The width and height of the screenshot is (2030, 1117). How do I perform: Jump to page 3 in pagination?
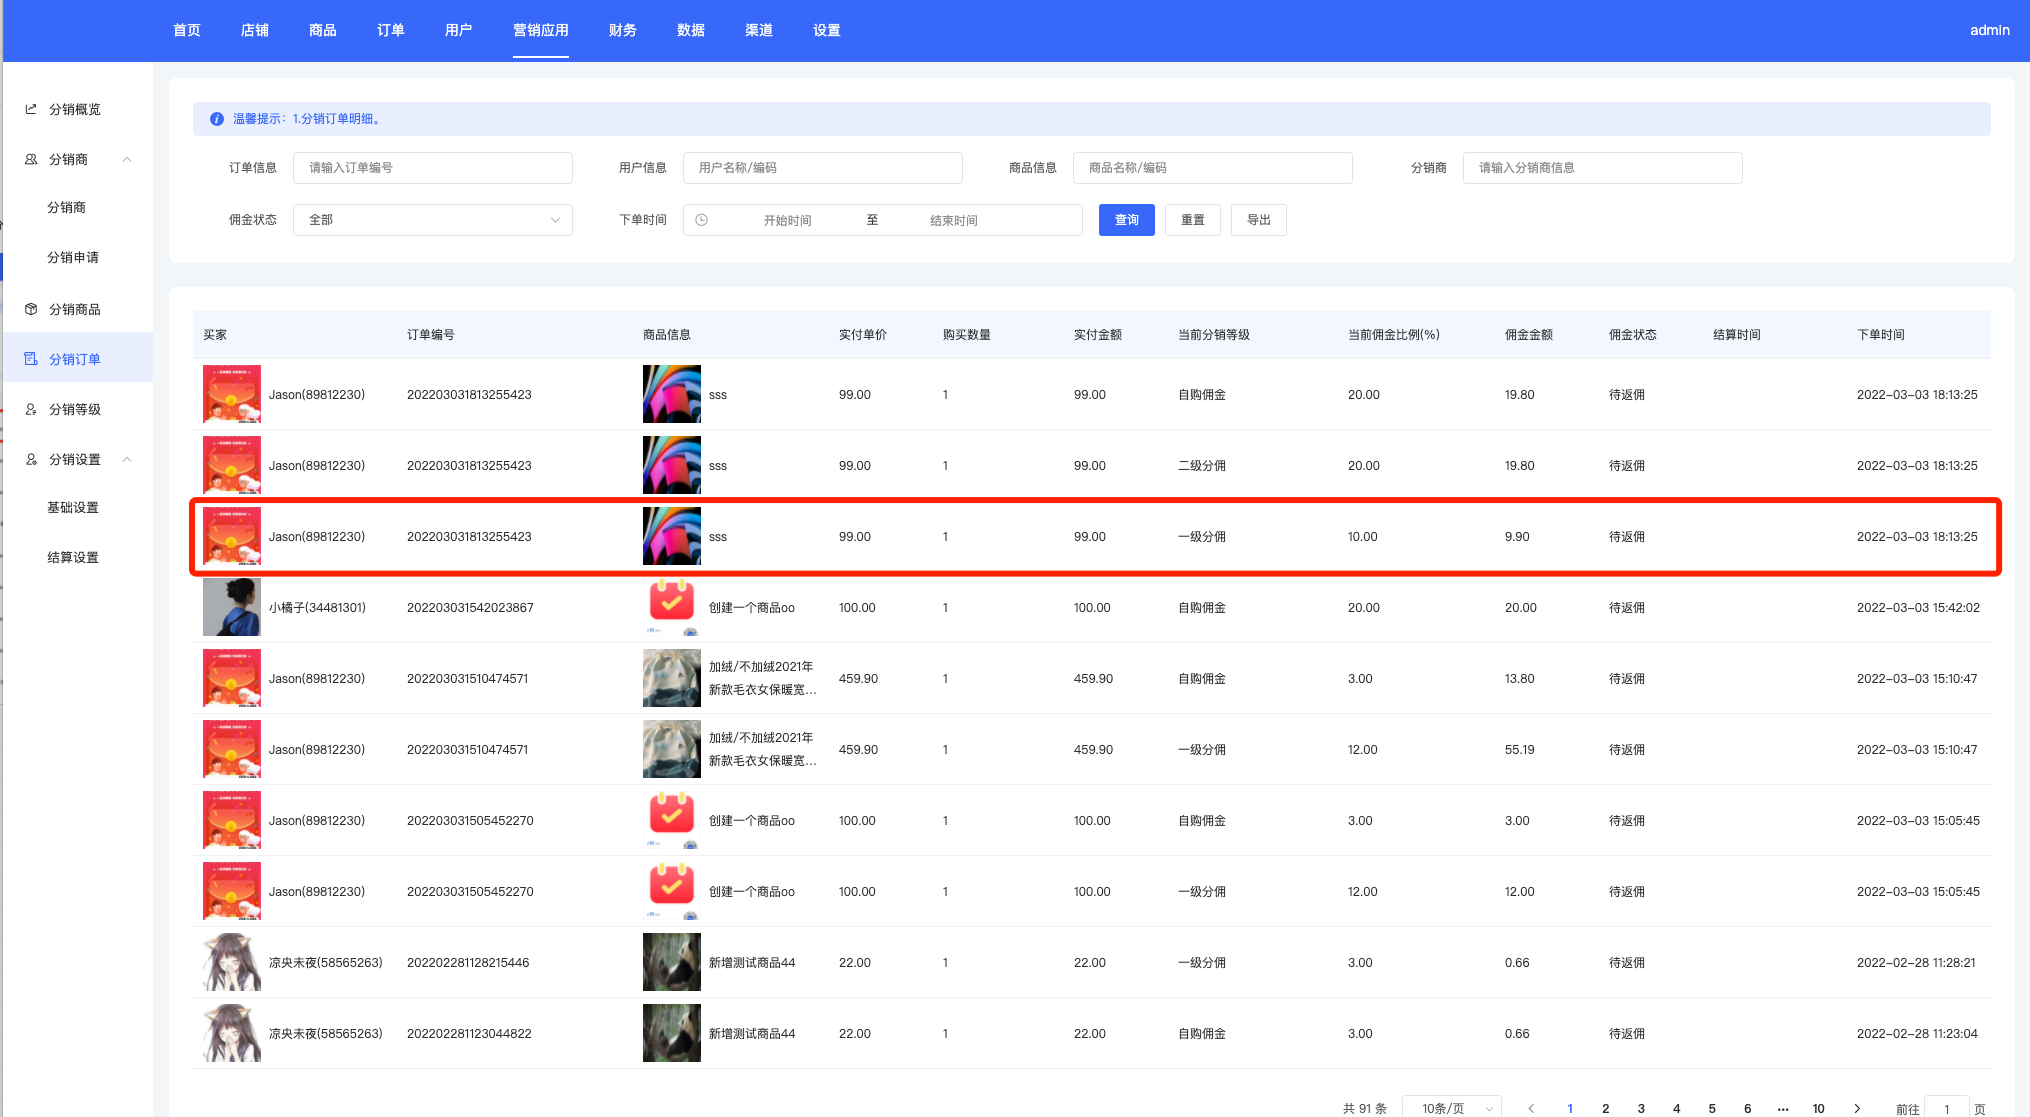(x=1641, y=1108)
